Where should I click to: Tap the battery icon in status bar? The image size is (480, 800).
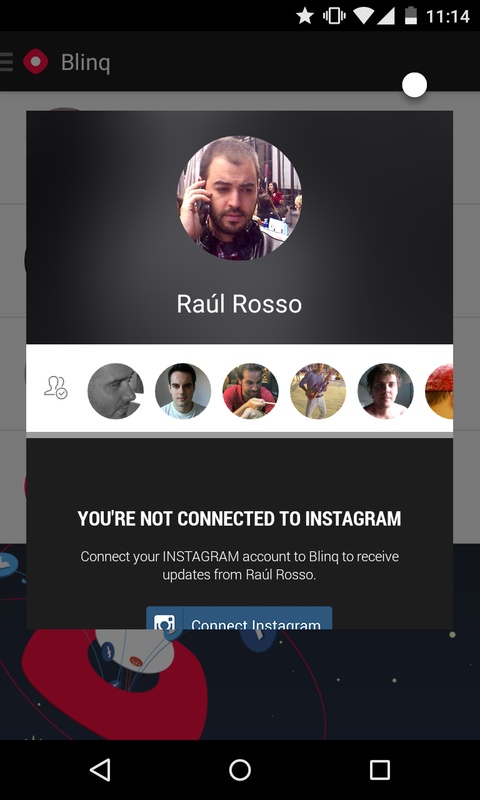pos(410,16)
